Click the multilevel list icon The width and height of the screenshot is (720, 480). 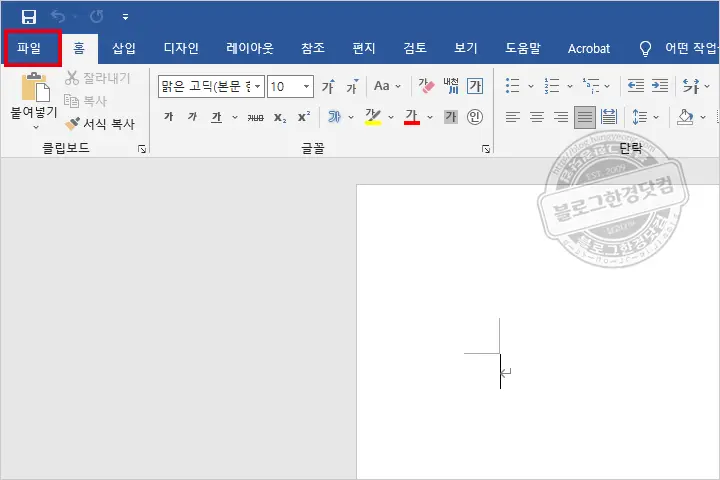coord(591,86)
